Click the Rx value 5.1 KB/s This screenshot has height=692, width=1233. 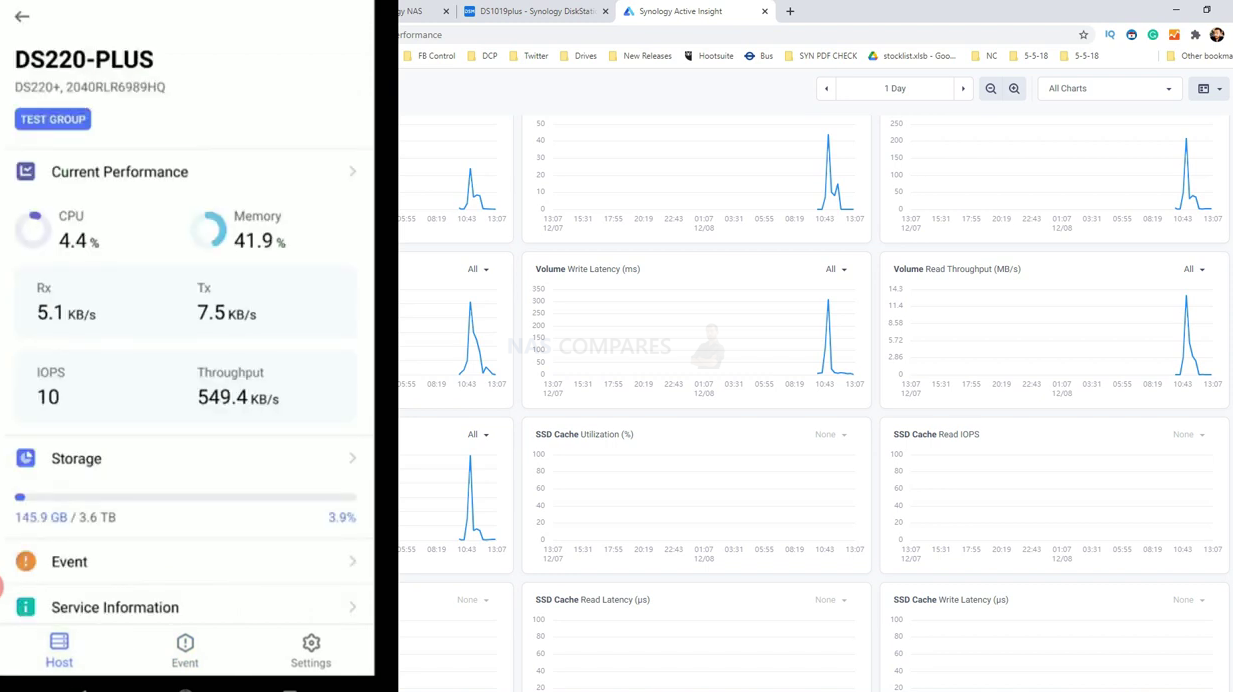66,314
